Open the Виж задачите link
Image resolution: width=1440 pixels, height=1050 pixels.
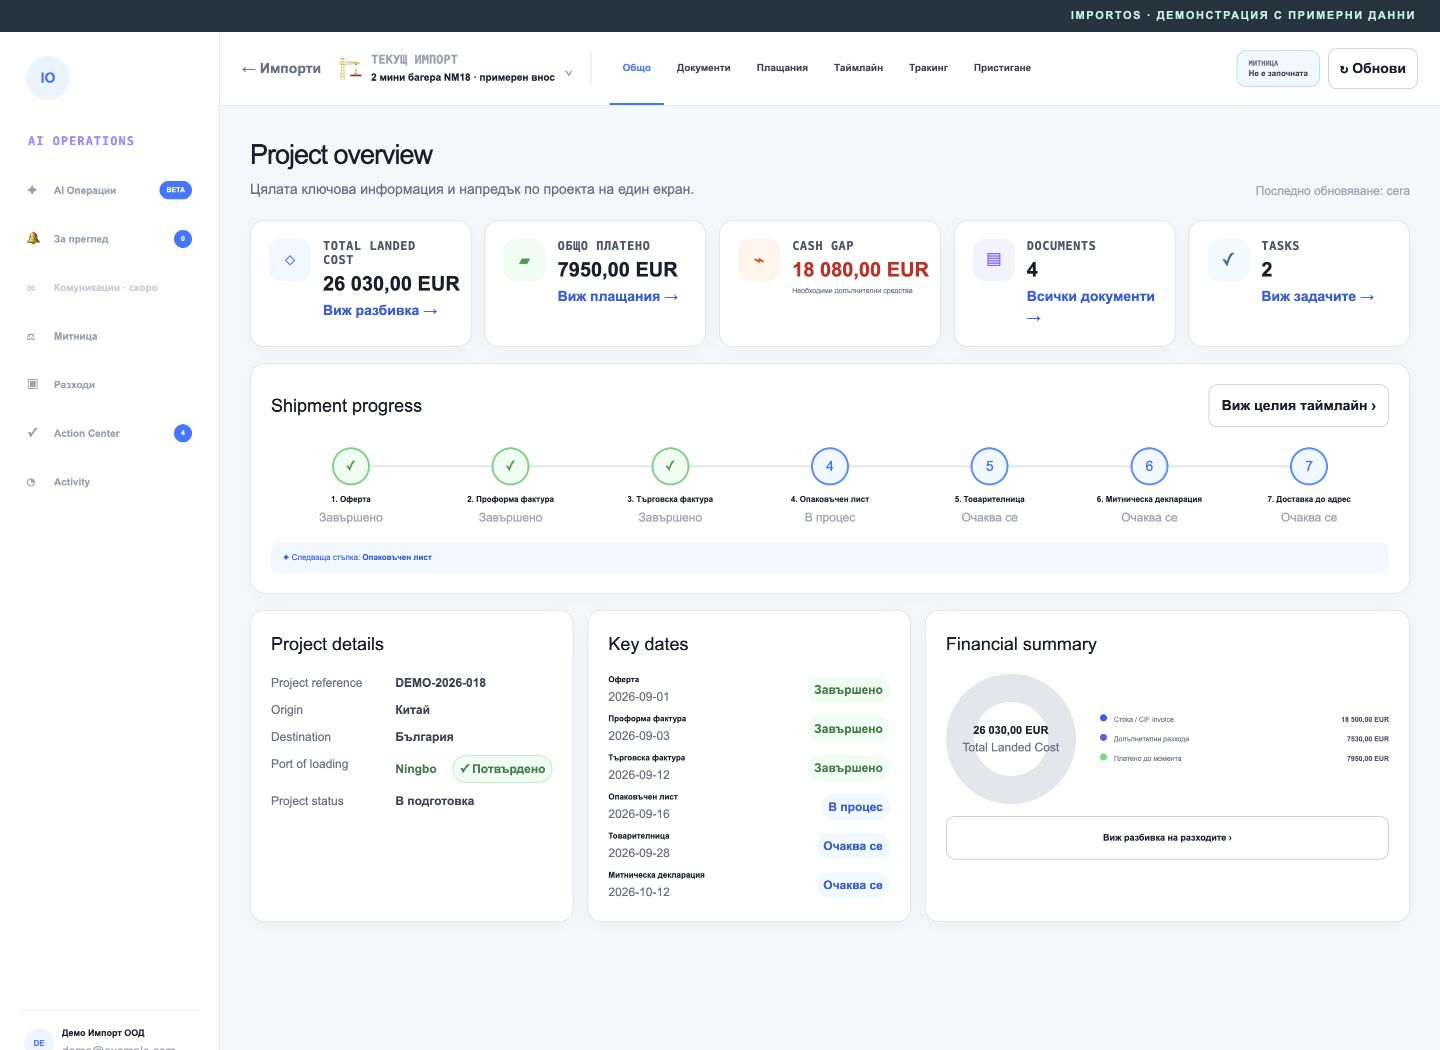click(x=1318, y=297)
